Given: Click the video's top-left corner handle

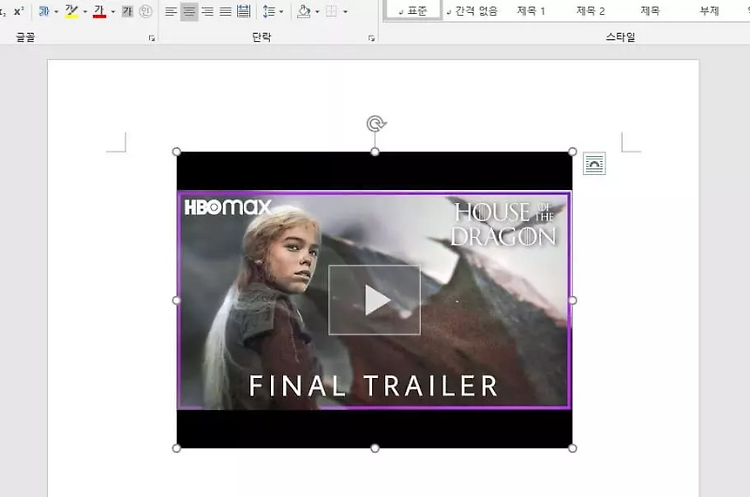Looking at the screenshot, I should [176, 152].
